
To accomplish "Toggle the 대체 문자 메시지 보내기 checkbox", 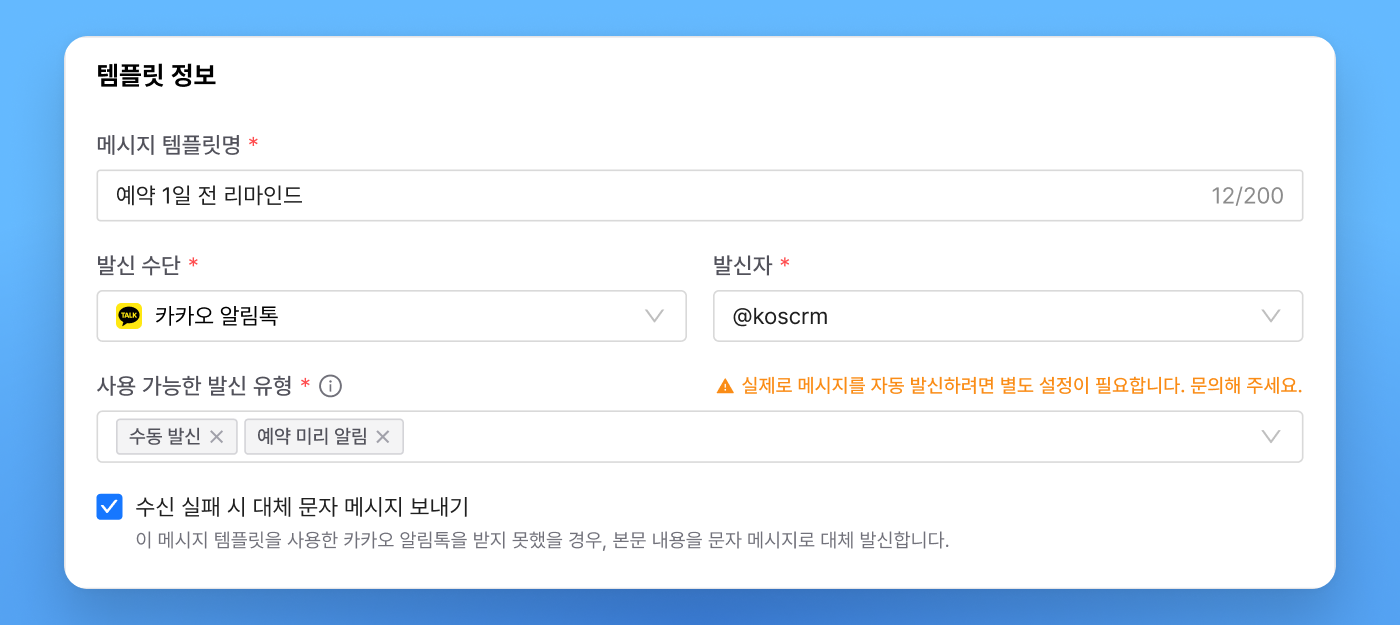I will tap(110, 506).
